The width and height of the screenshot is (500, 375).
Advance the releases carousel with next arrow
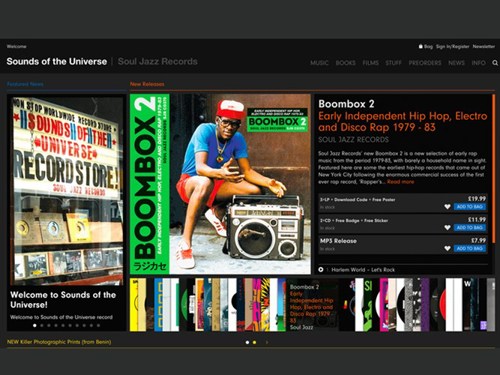[x=267, y=342]
